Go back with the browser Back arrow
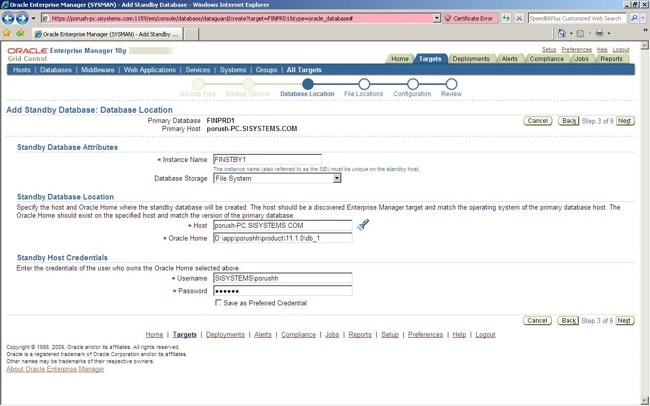Viewport: 650px width, 406px height. tap(8, 18)
